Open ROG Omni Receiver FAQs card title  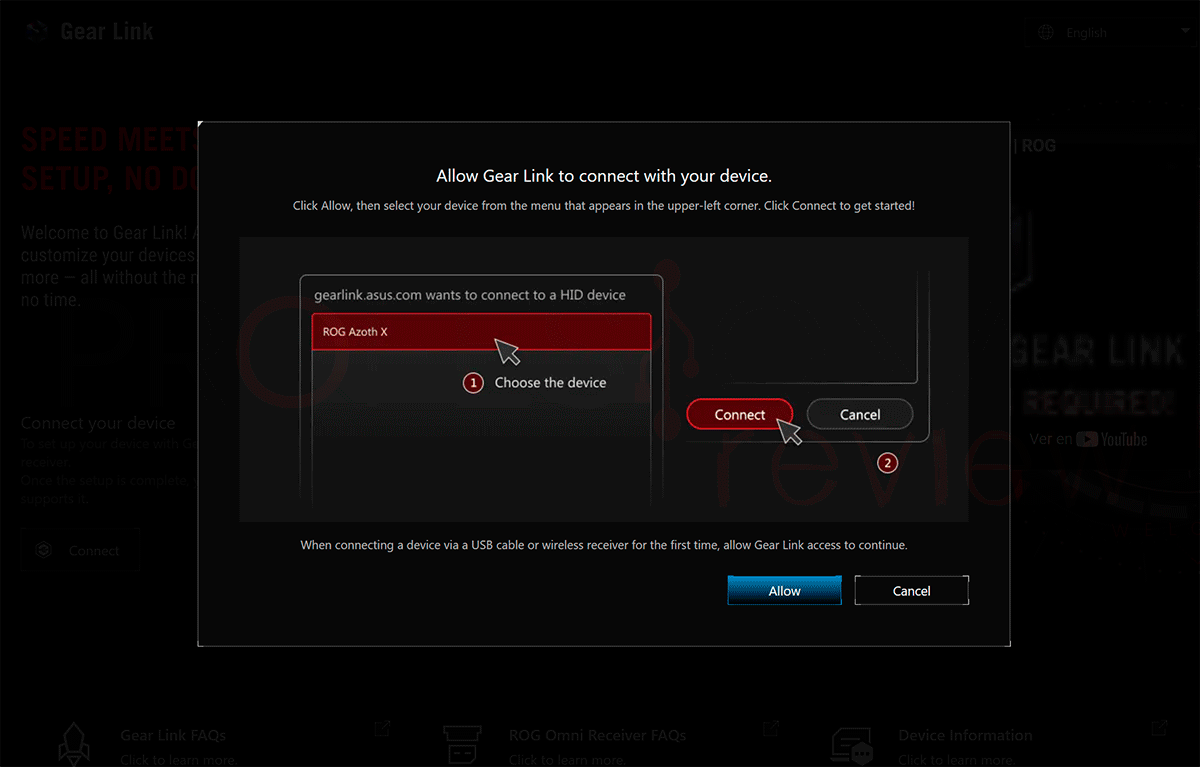coord(597,736)
